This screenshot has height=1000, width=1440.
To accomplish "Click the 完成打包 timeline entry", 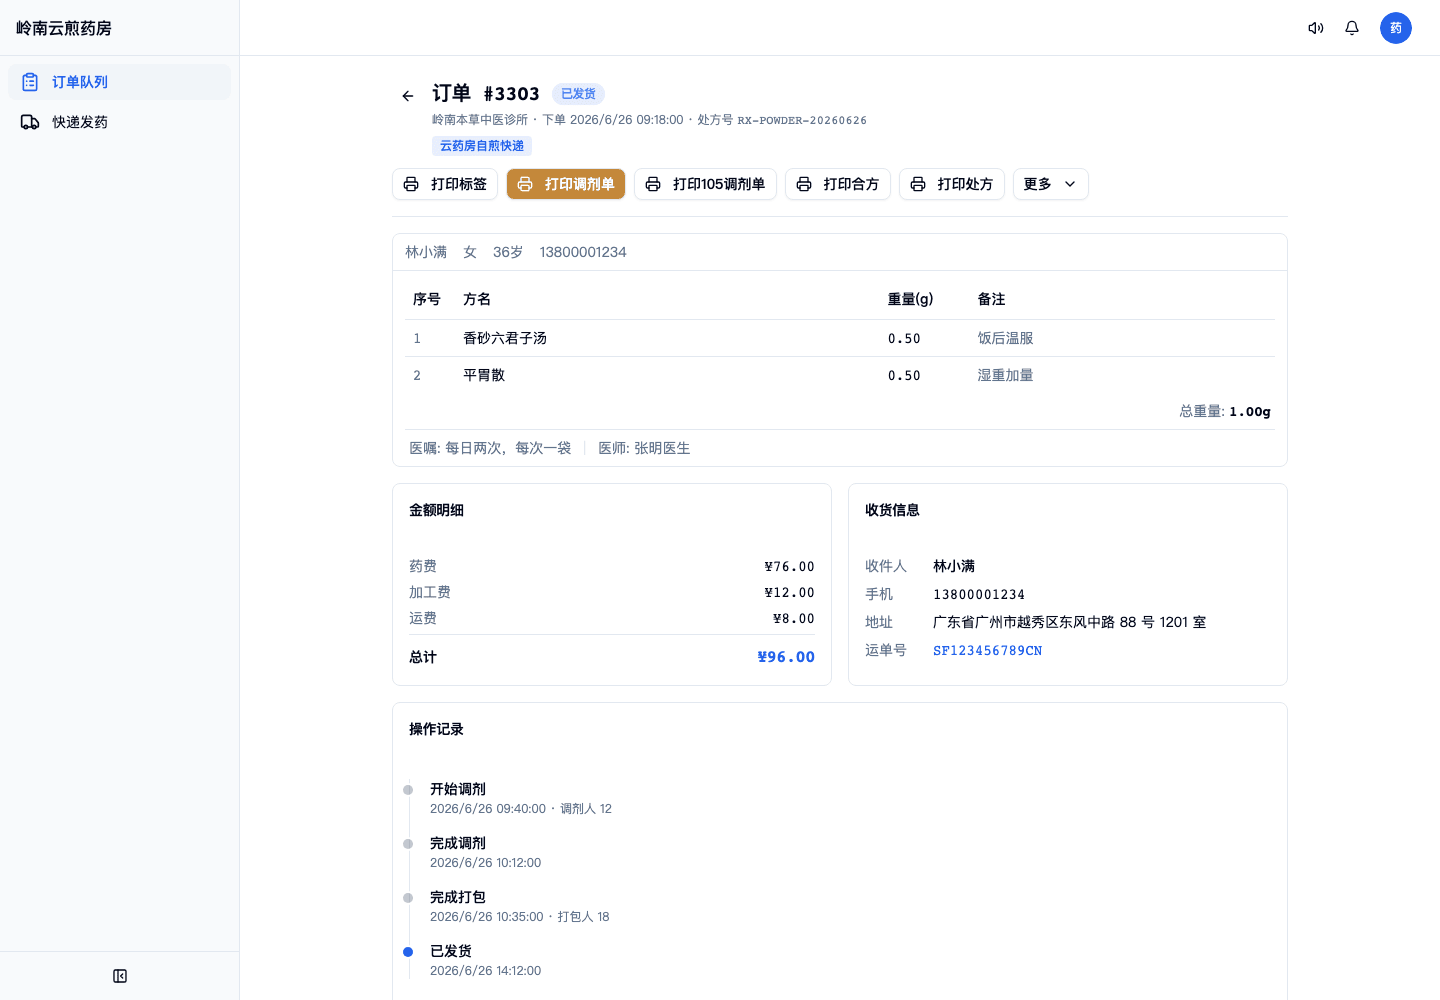I will pyautogui.click(x=520, y=906).
